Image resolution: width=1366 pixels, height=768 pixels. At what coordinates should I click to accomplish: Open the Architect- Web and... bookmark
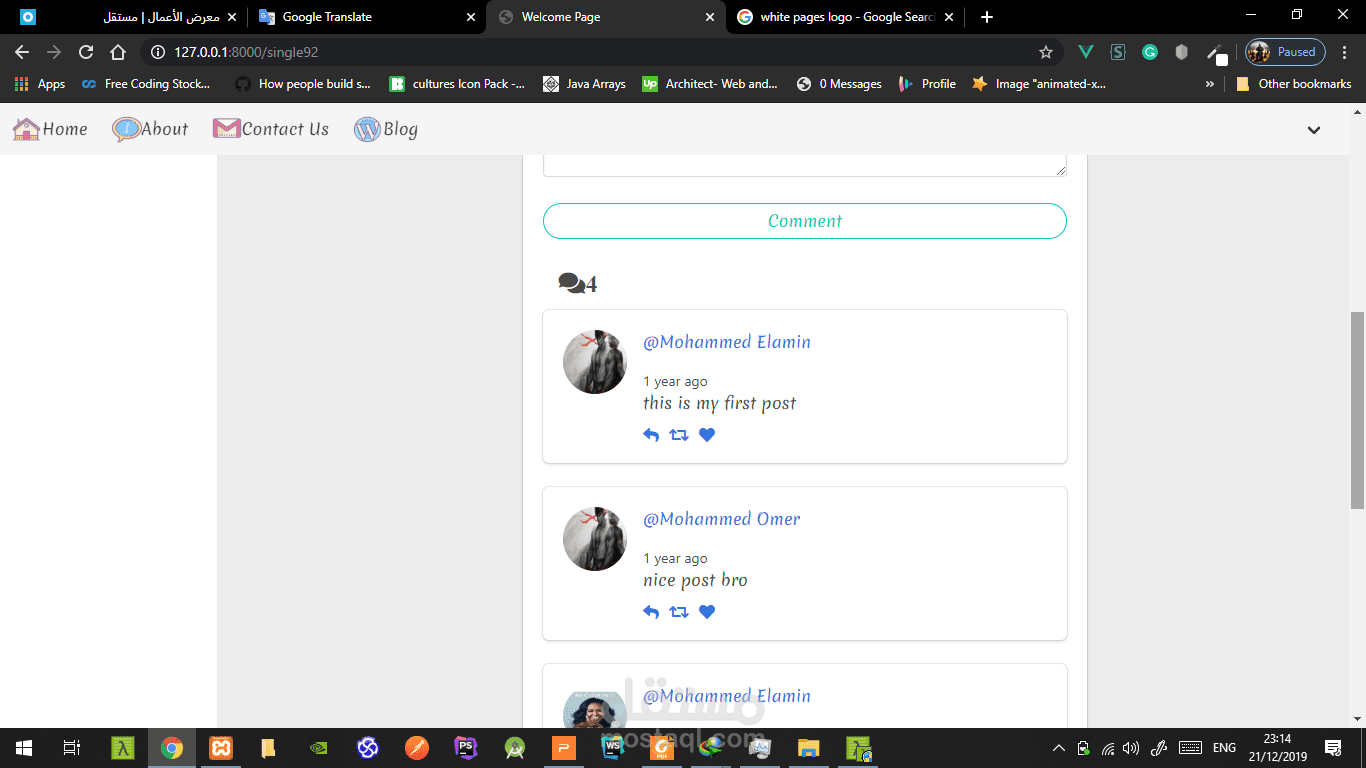click(710, 84)
